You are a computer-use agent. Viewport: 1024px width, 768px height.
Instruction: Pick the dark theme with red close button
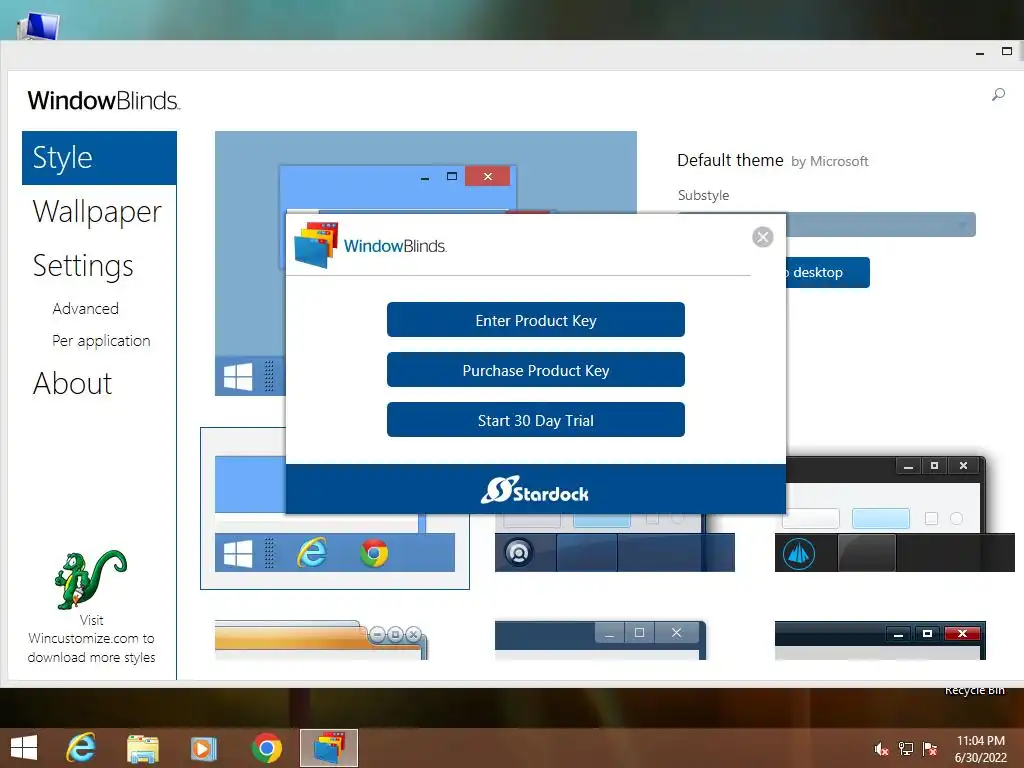pyautogui.click(x=880, y=640)
